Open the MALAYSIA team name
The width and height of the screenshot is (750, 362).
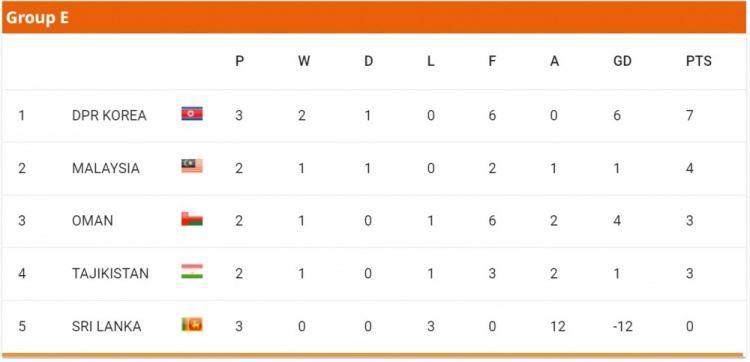(x=106, y=168)
